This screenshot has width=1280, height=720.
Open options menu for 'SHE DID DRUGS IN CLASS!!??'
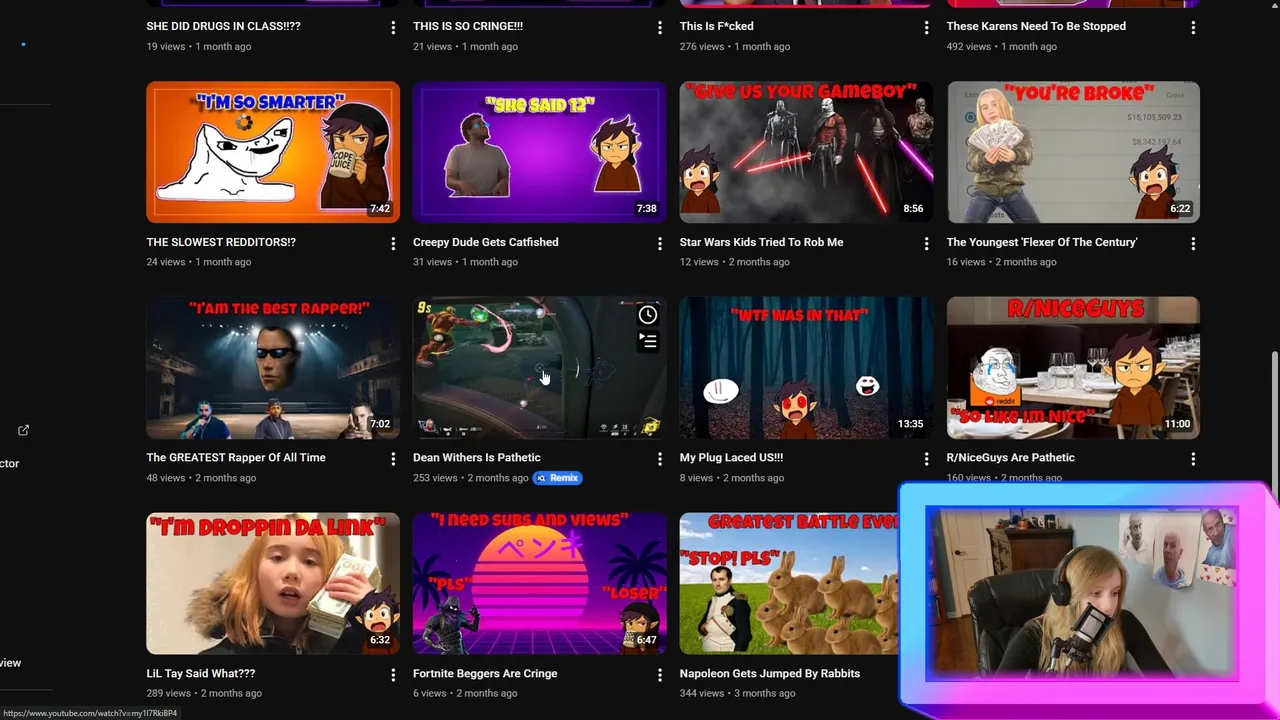(393, 28)
